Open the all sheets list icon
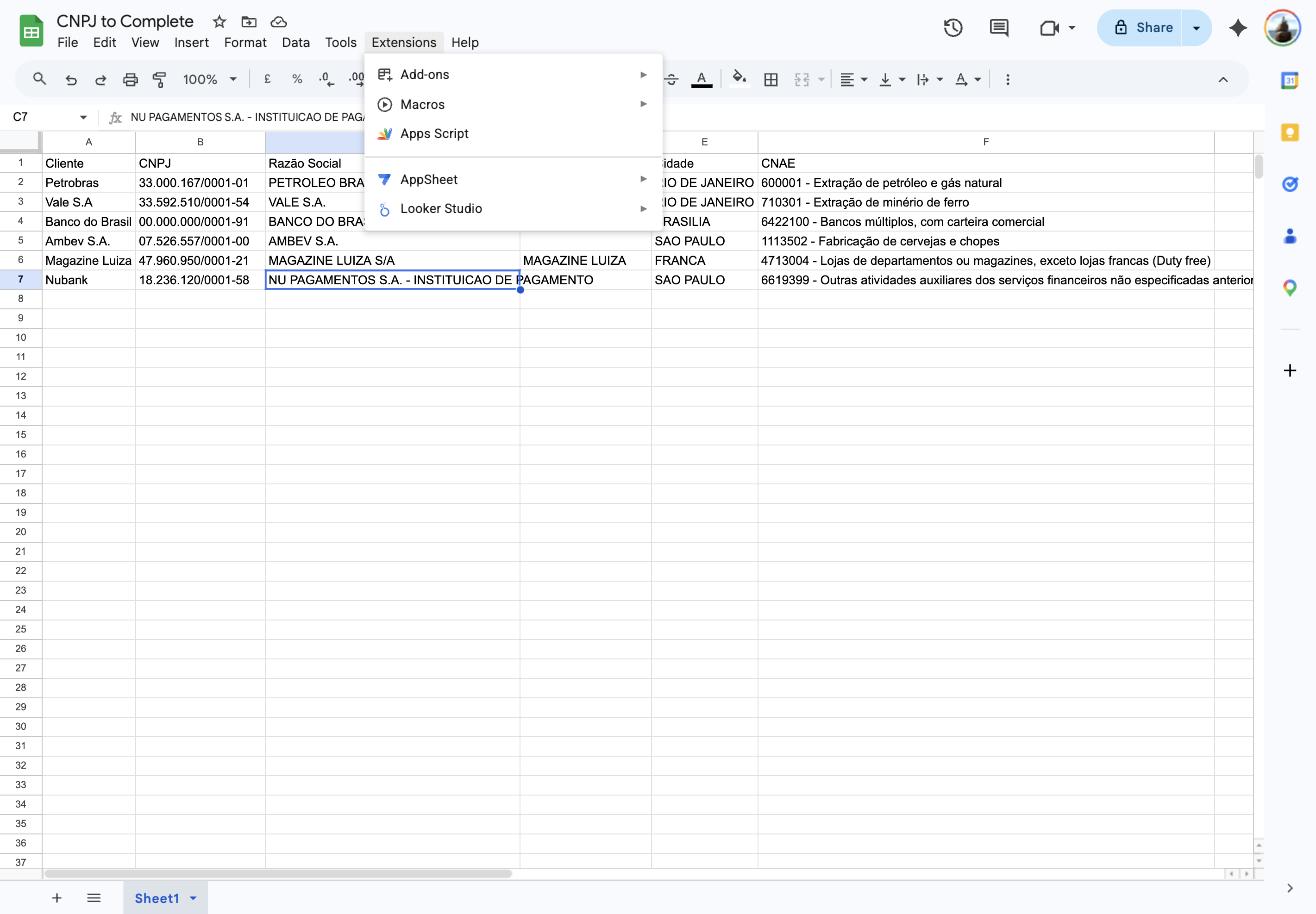1316x914 pixels. tap(94, 898)
